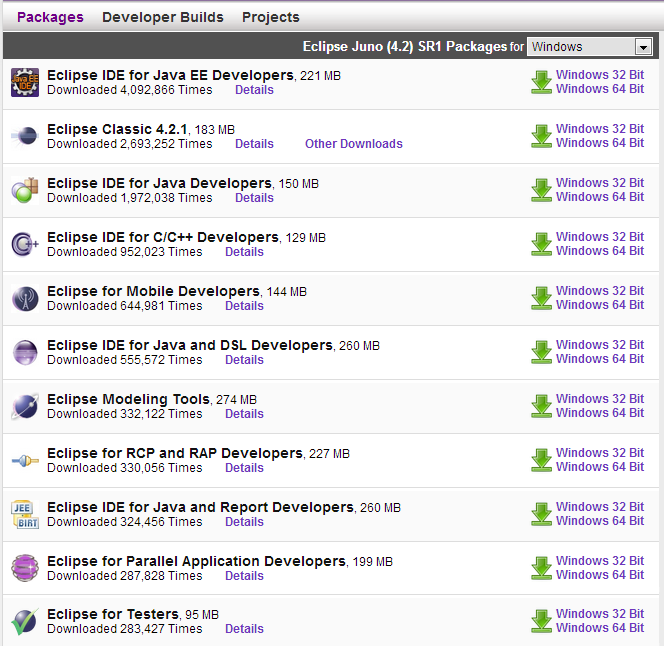This screenshot has height=646, width=664.
Task: Click the Java Developers package icon
Action: tap(25, 190)
